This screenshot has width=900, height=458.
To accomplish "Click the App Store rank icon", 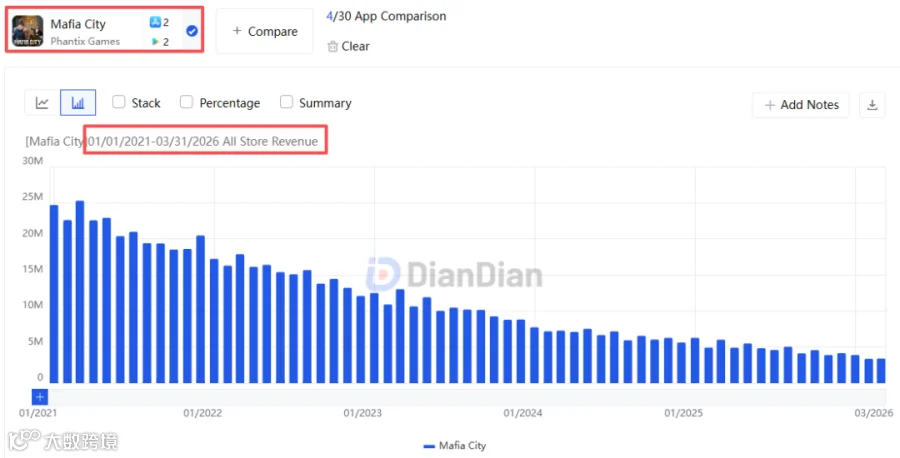I will (x=155, y=22).
